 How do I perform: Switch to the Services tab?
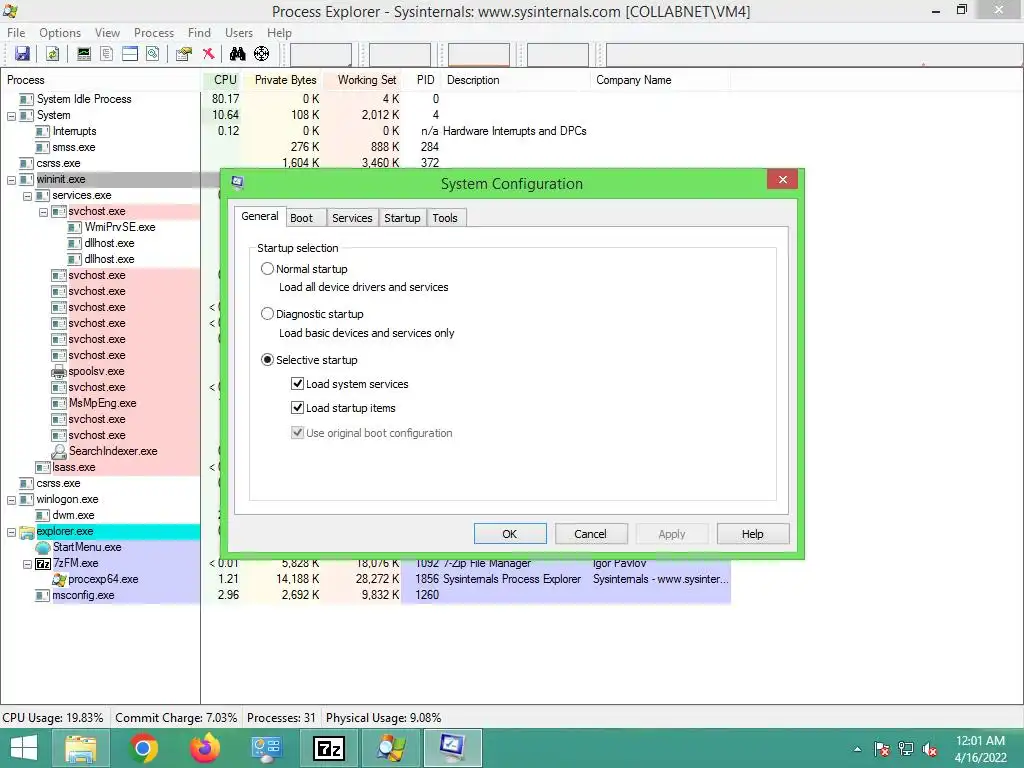(x=352, y=218)
